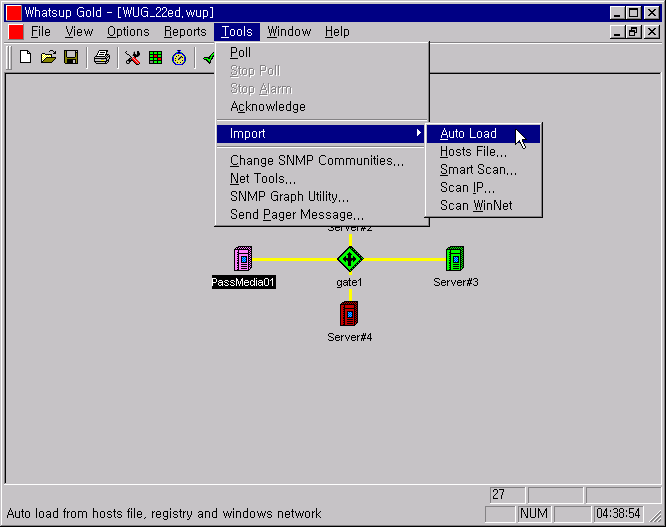Open the Help menu
The width and height of the screenshot is (666, 527).
click(x=337, y=32)
